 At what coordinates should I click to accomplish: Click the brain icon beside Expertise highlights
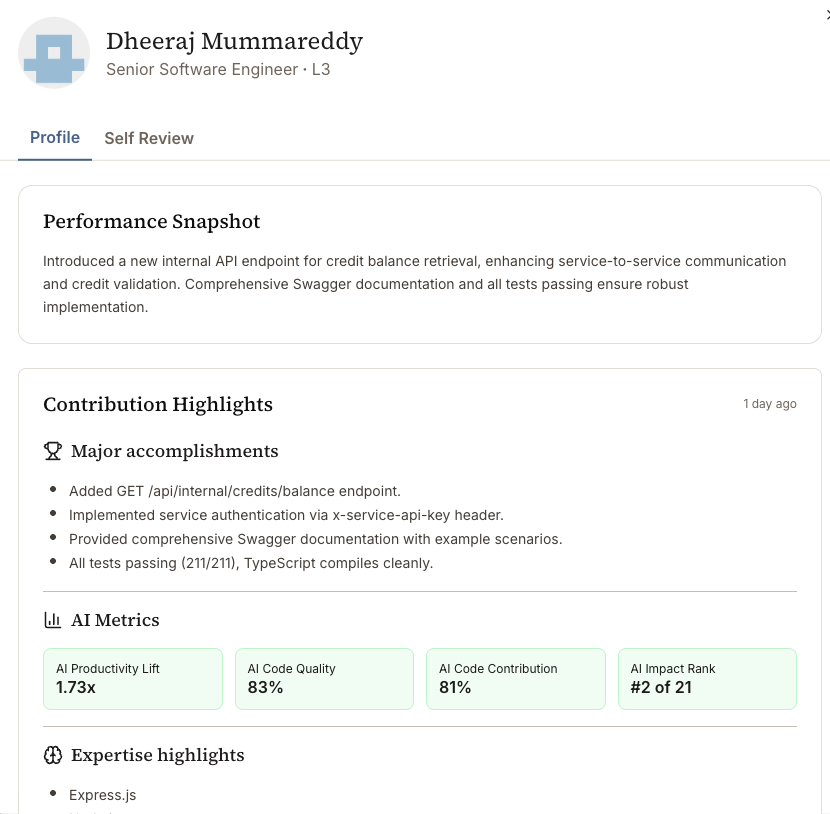(x=52, y=755)
